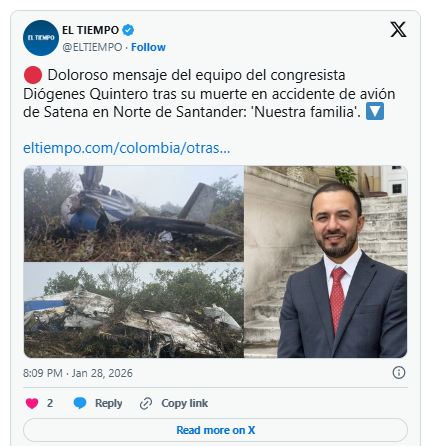The width and height of the screenshot is (429, 446).
Task: Click the Read more on X button
Action: [215, 430]
